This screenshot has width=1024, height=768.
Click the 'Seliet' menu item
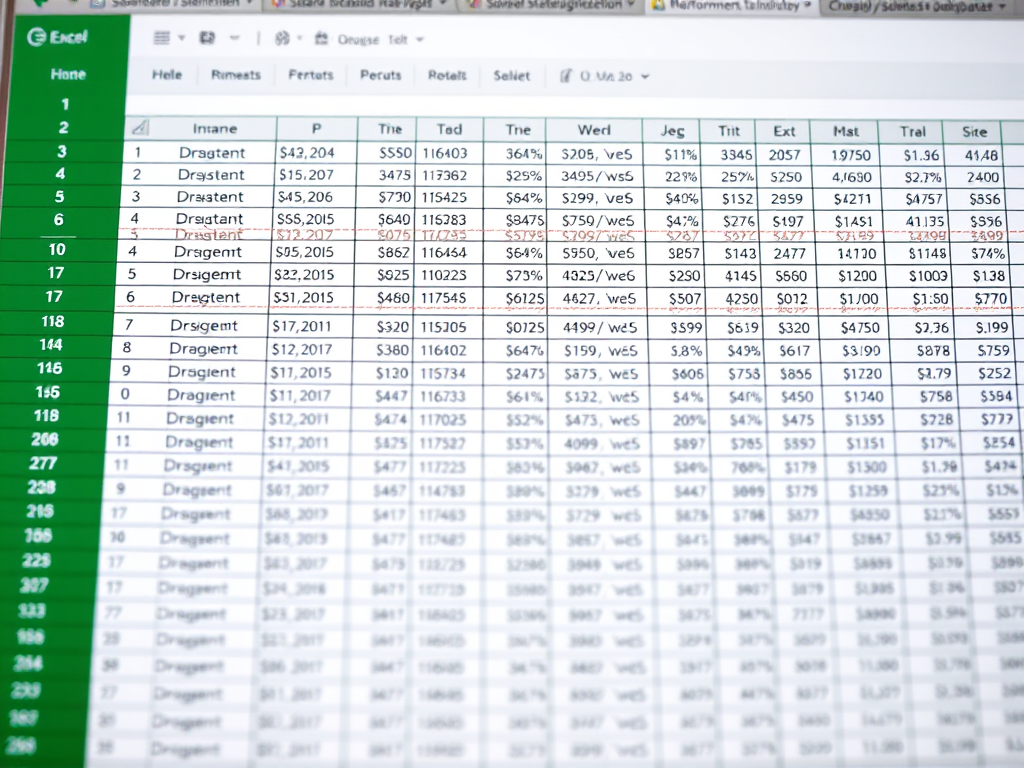[x=514, y=75]
